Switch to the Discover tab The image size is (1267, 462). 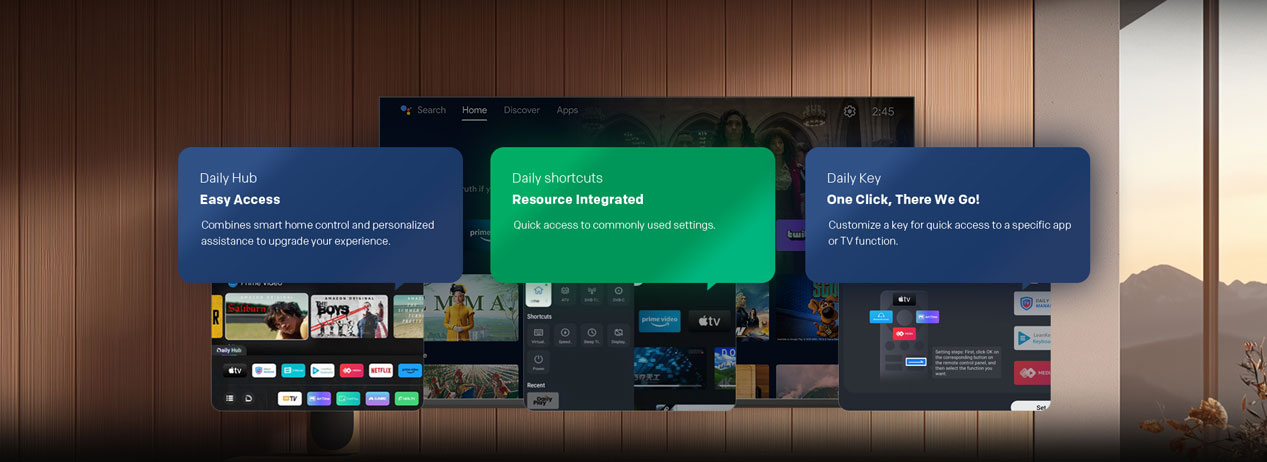coord(522,110)
